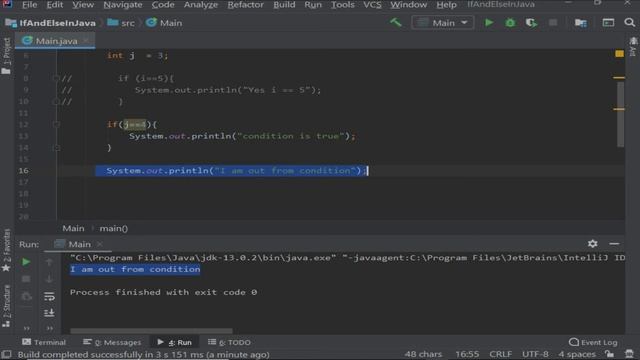The image size is (640, 360).
Task: Run Main with coverage icon
Action: [x=531, y=23]
